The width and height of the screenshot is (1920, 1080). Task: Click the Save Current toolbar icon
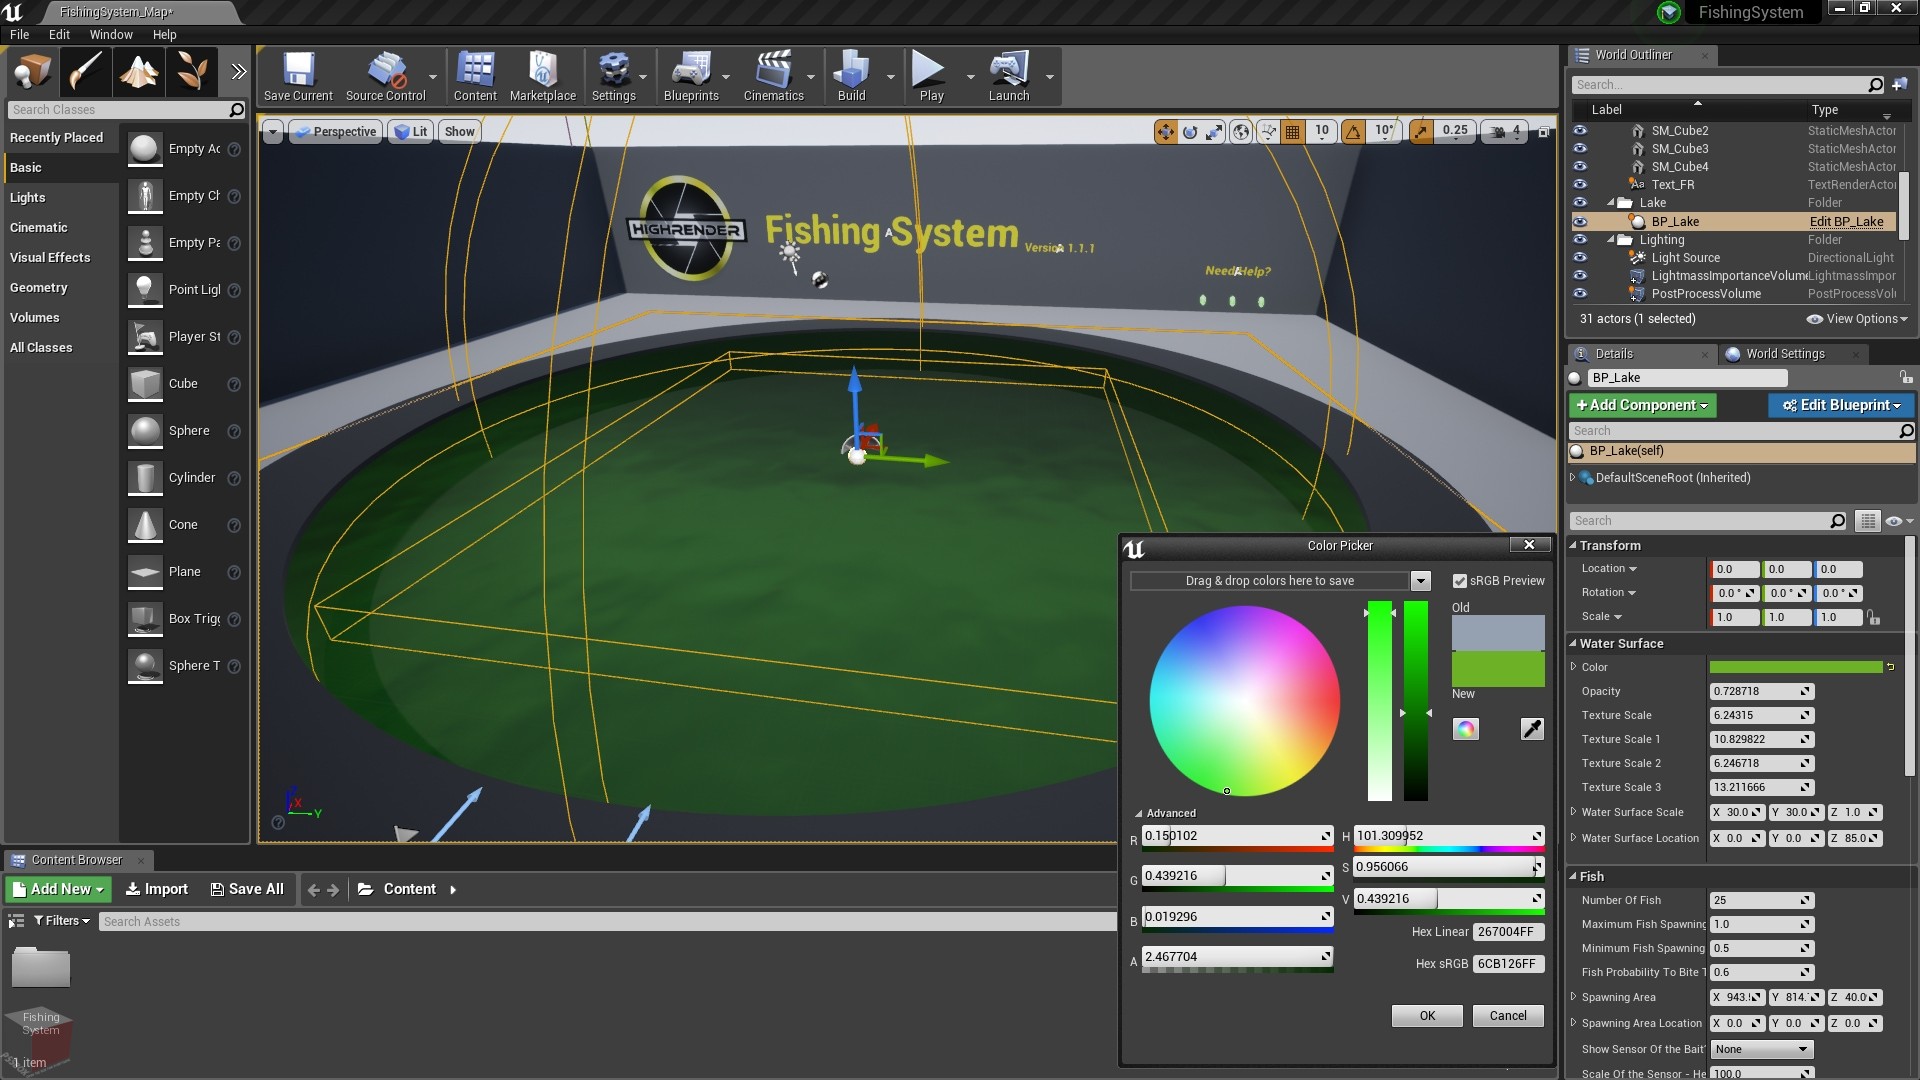(x=298, y=76)
